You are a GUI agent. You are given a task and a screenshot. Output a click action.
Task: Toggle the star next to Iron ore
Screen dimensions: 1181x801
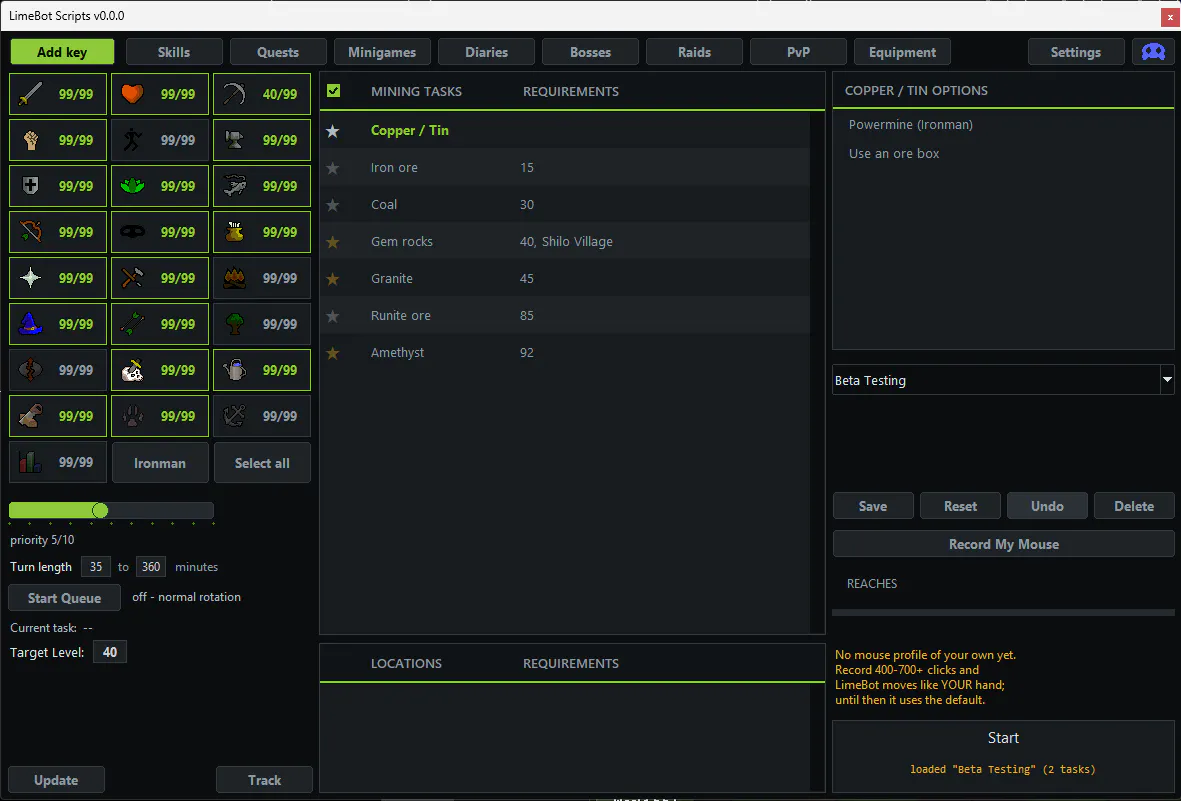tap(332, 168)
